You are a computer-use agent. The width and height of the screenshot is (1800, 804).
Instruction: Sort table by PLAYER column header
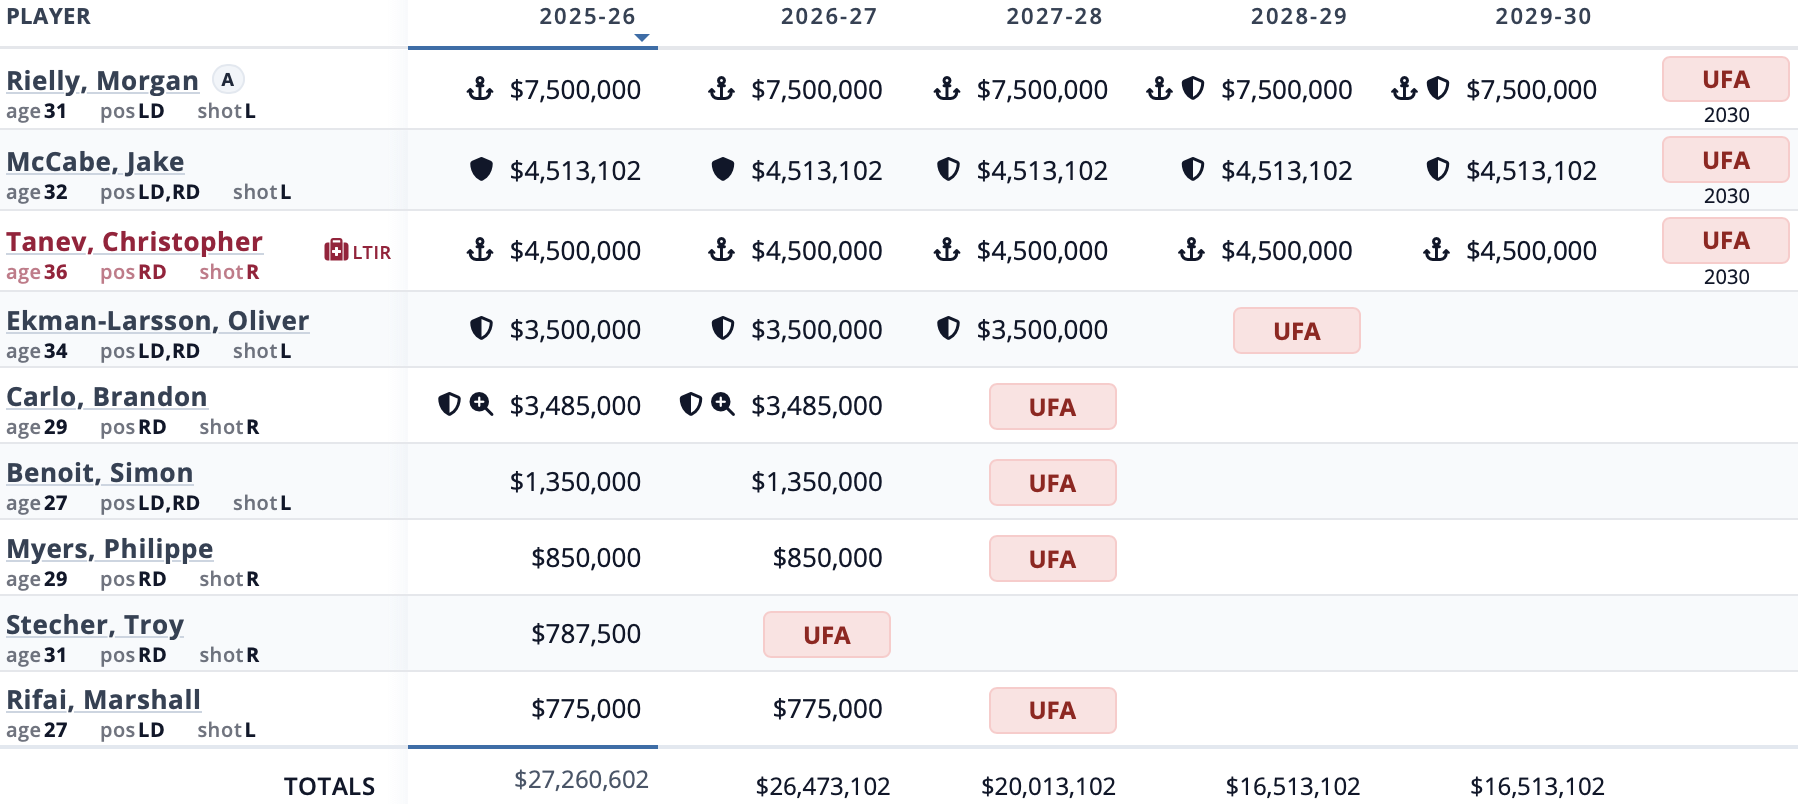click(48, 17)
